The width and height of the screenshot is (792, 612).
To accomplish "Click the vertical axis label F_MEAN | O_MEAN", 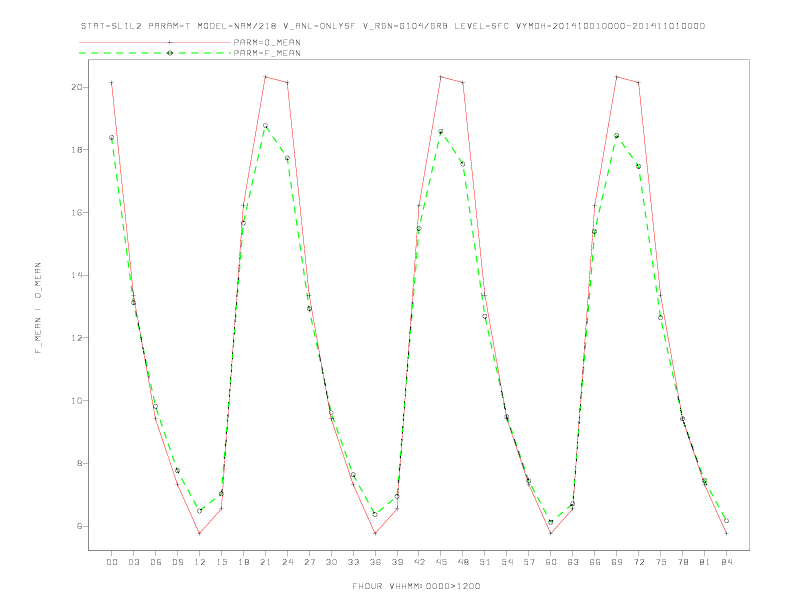I will (x=38, y=308).
